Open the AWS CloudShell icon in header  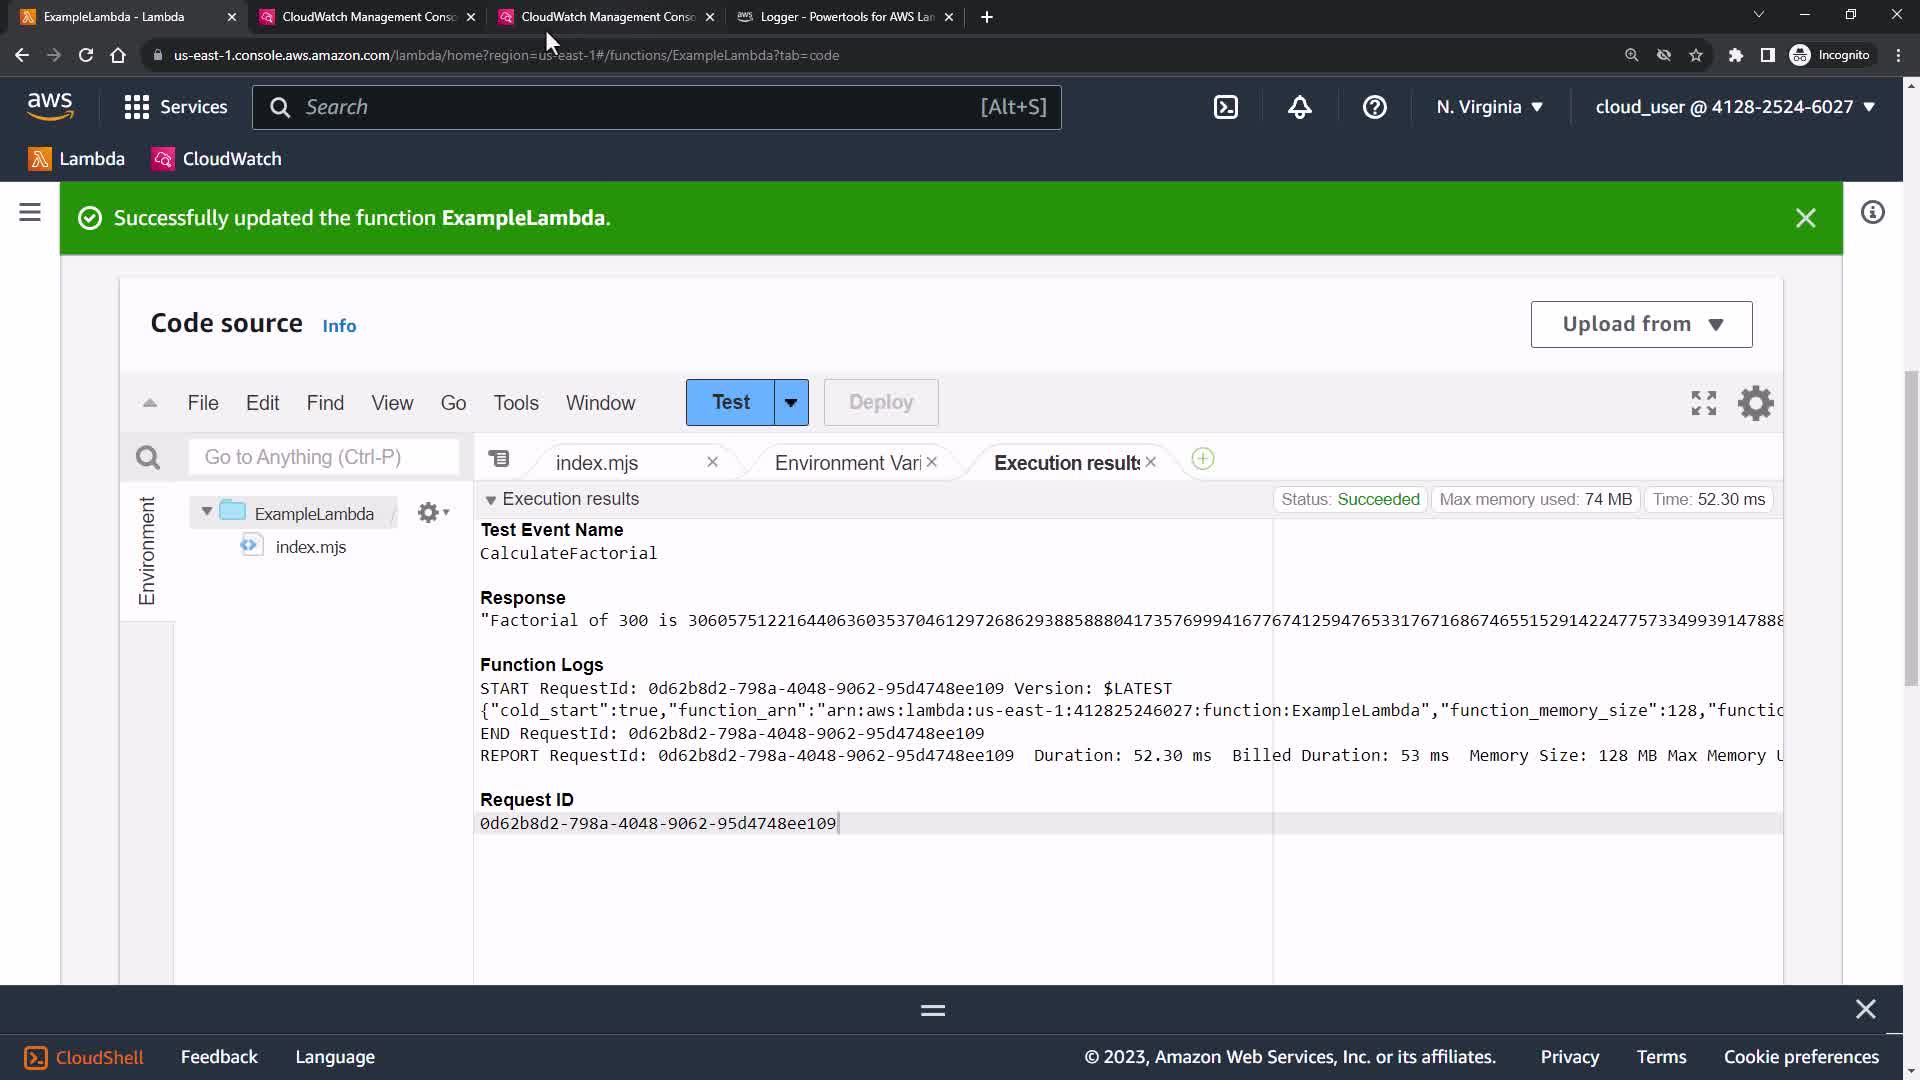pyautogui.click(x=1226, y=107)
